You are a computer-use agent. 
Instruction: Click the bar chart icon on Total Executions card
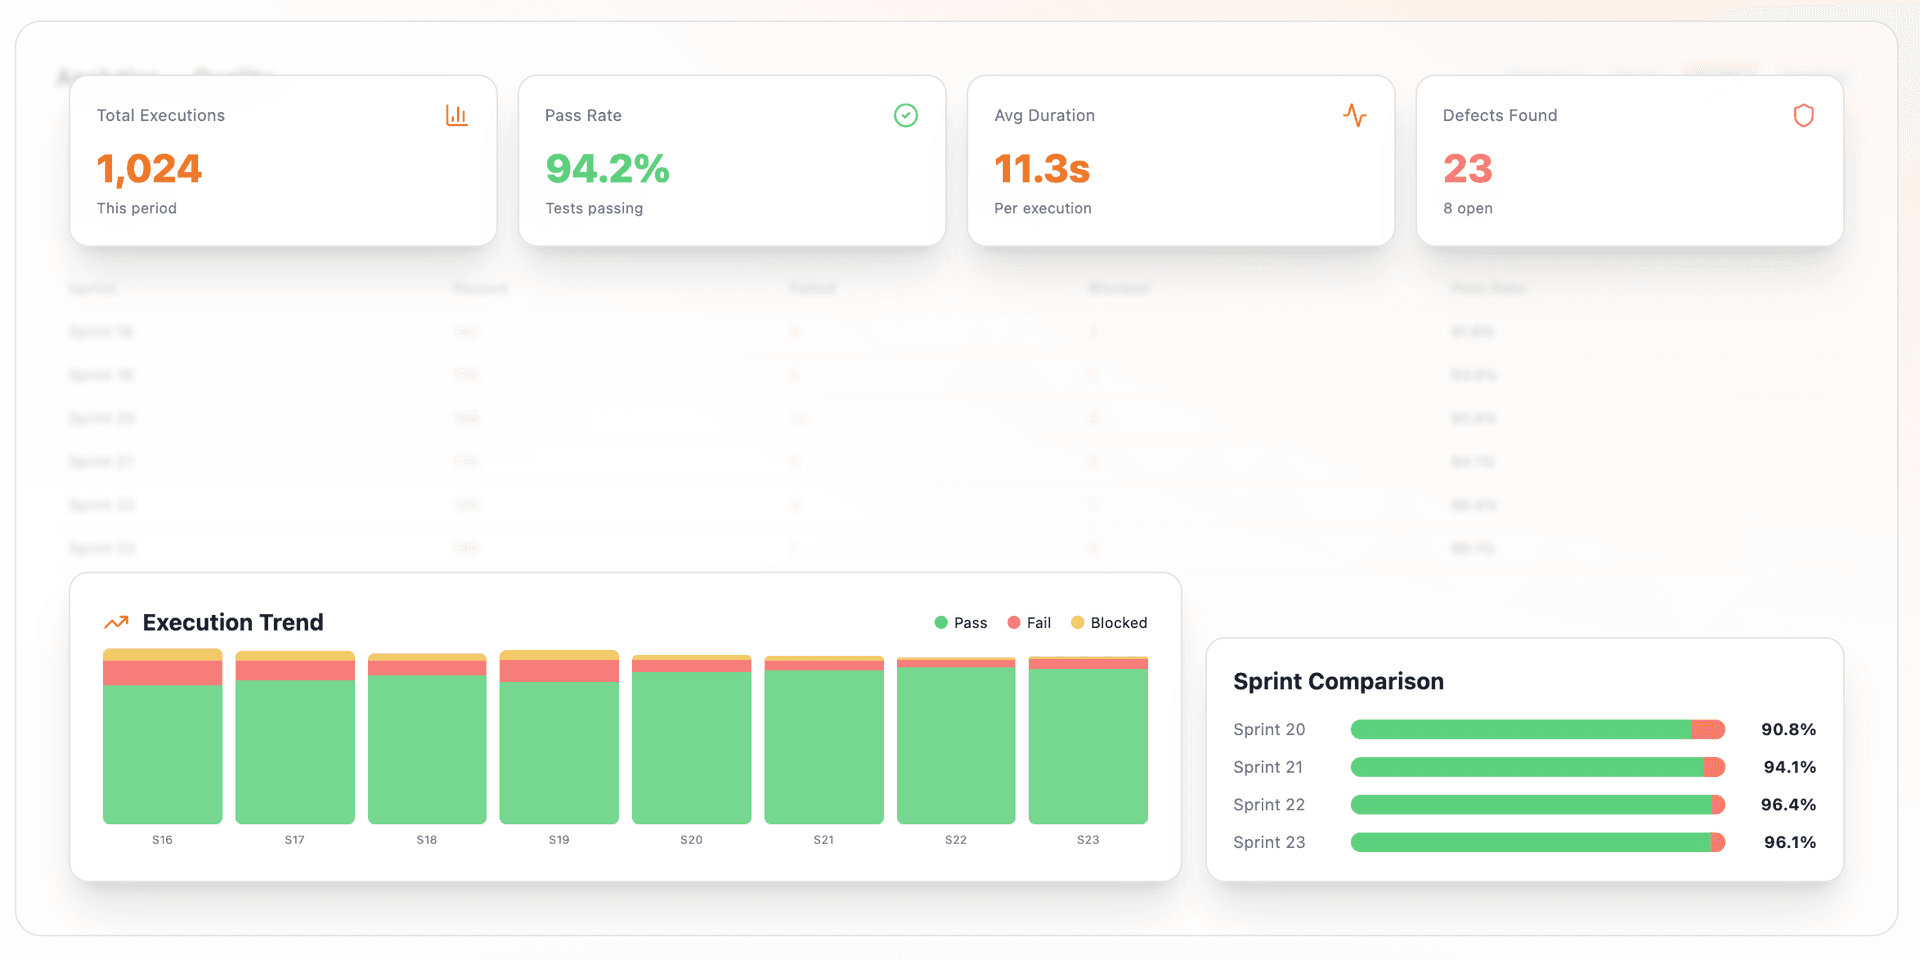456,115
